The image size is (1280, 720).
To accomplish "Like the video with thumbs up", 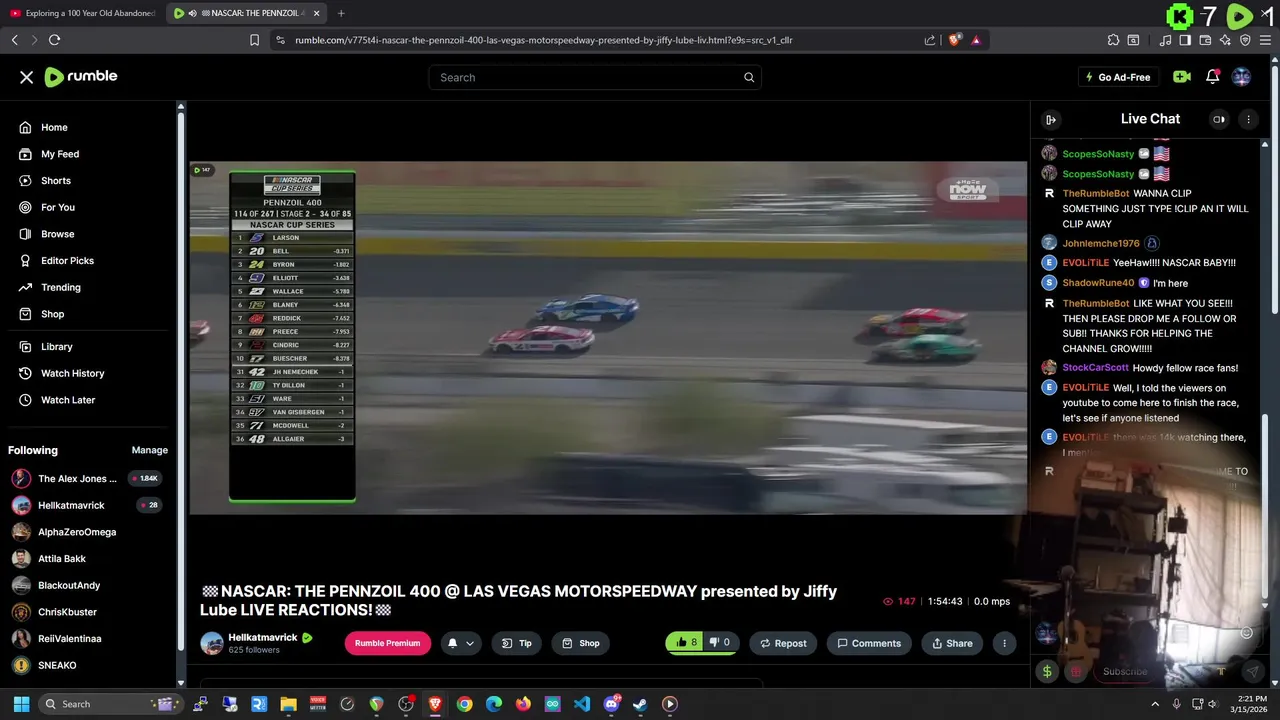I will point(686,643).
